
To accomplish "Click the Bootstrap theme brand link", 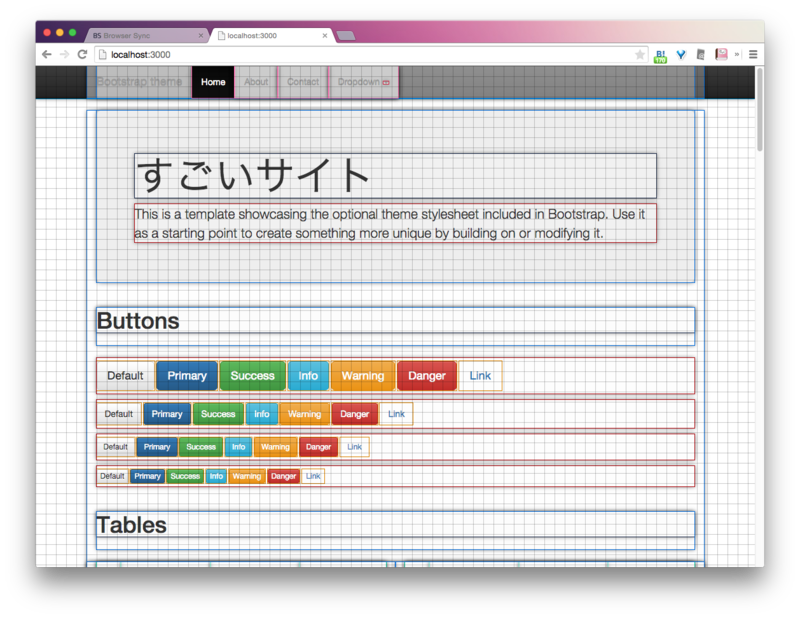I will click(139, 82).
